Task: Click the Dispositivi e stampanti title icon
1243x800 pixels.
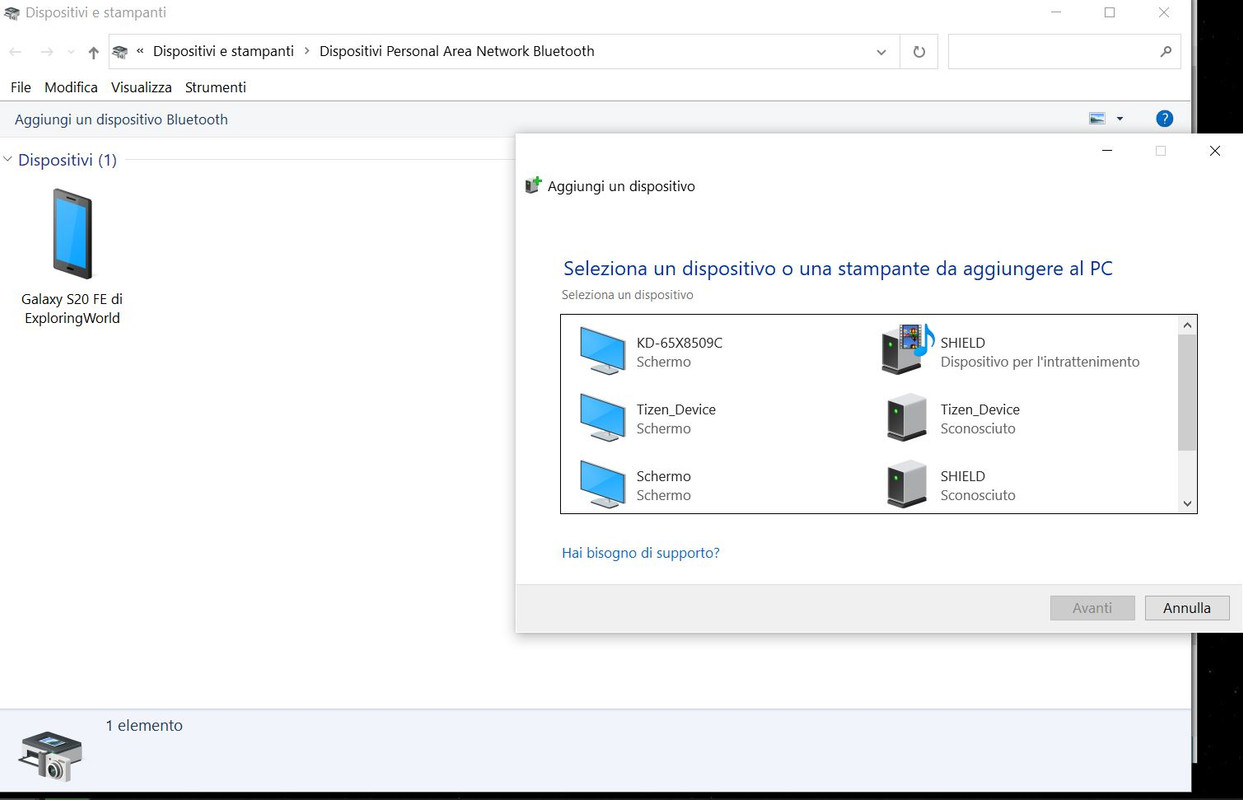Action: pos(12,13)
